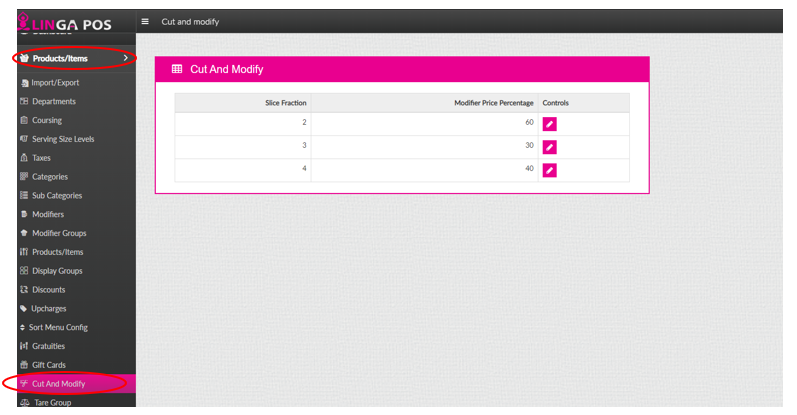
Task: Click the Sort Menu Config icon
Action: 22,327
